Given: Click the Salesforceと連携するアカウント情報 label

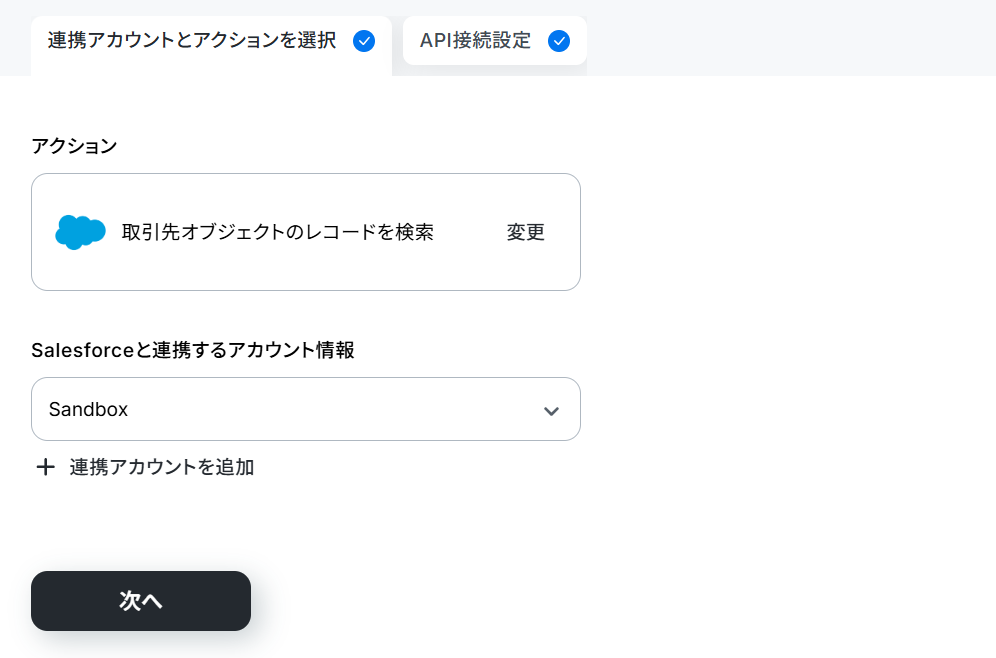Looking at the screenshot, I should click(193, 350).
